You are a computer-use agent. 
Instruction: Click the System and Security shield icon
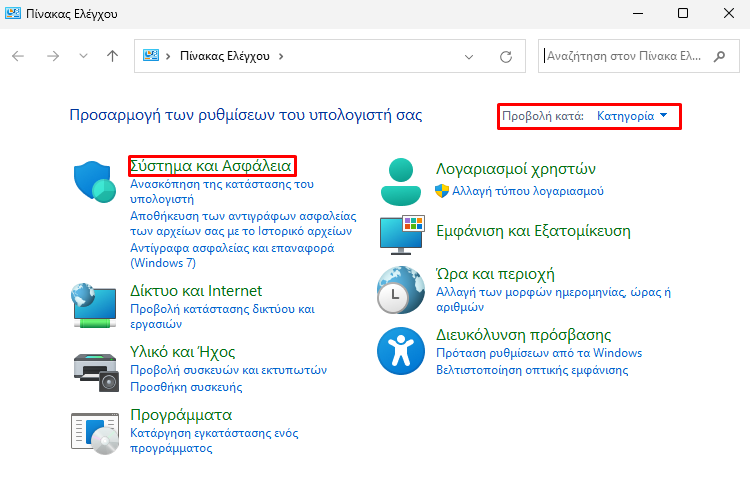coord(95,182)
